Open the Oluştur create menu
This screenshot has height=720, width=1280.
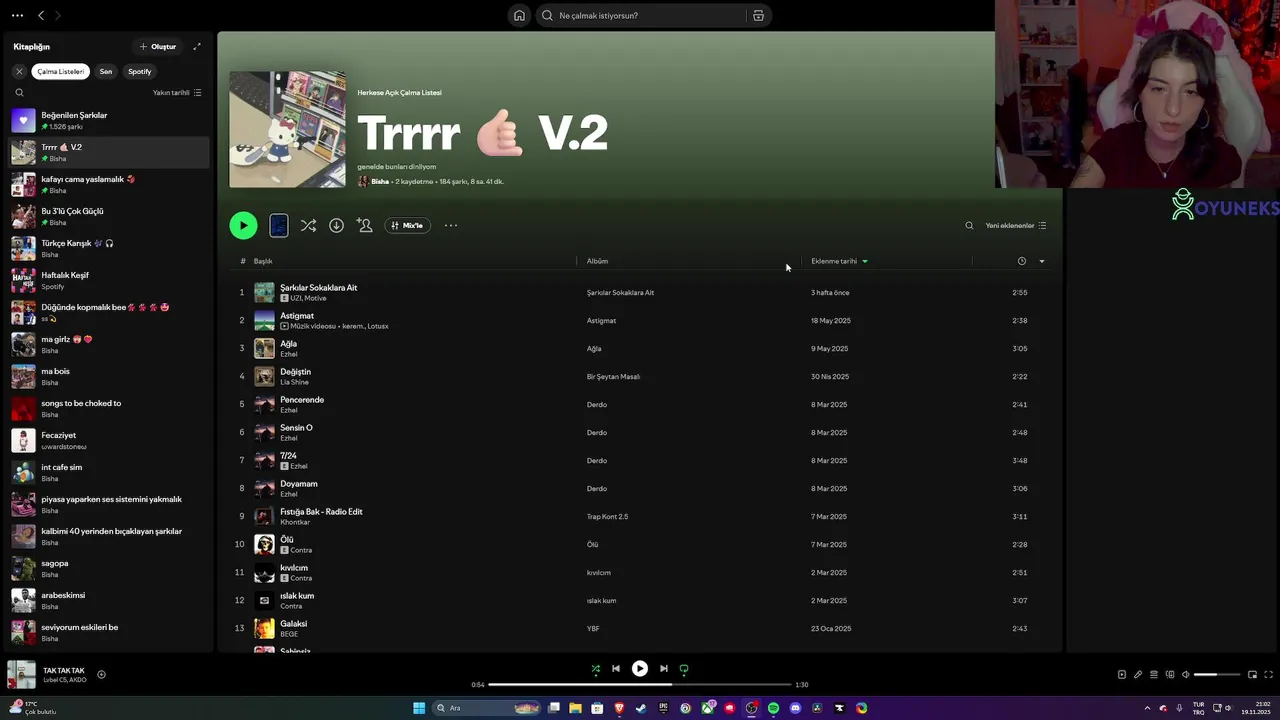click(158, 46)
